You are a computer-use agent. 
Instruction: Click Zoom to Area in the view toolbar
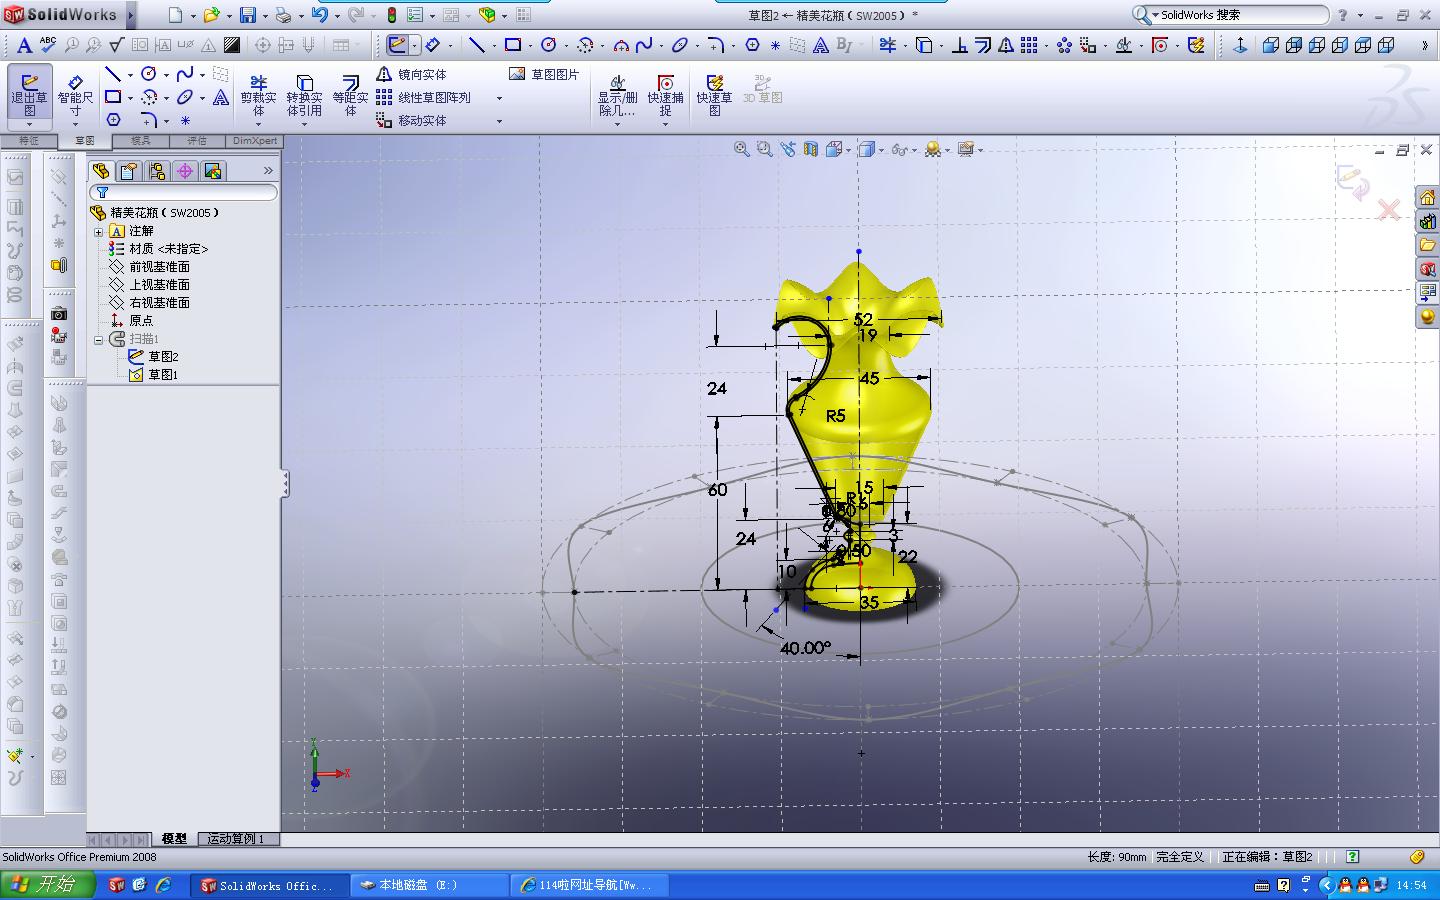(765, 149)
